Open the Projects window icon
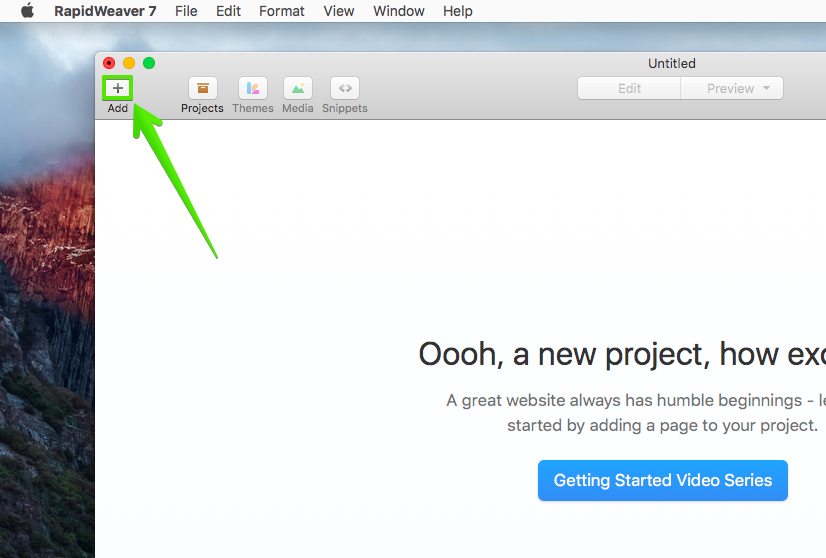Image resolution: width=826 pixels, height=558 pixels. [203, 88]
